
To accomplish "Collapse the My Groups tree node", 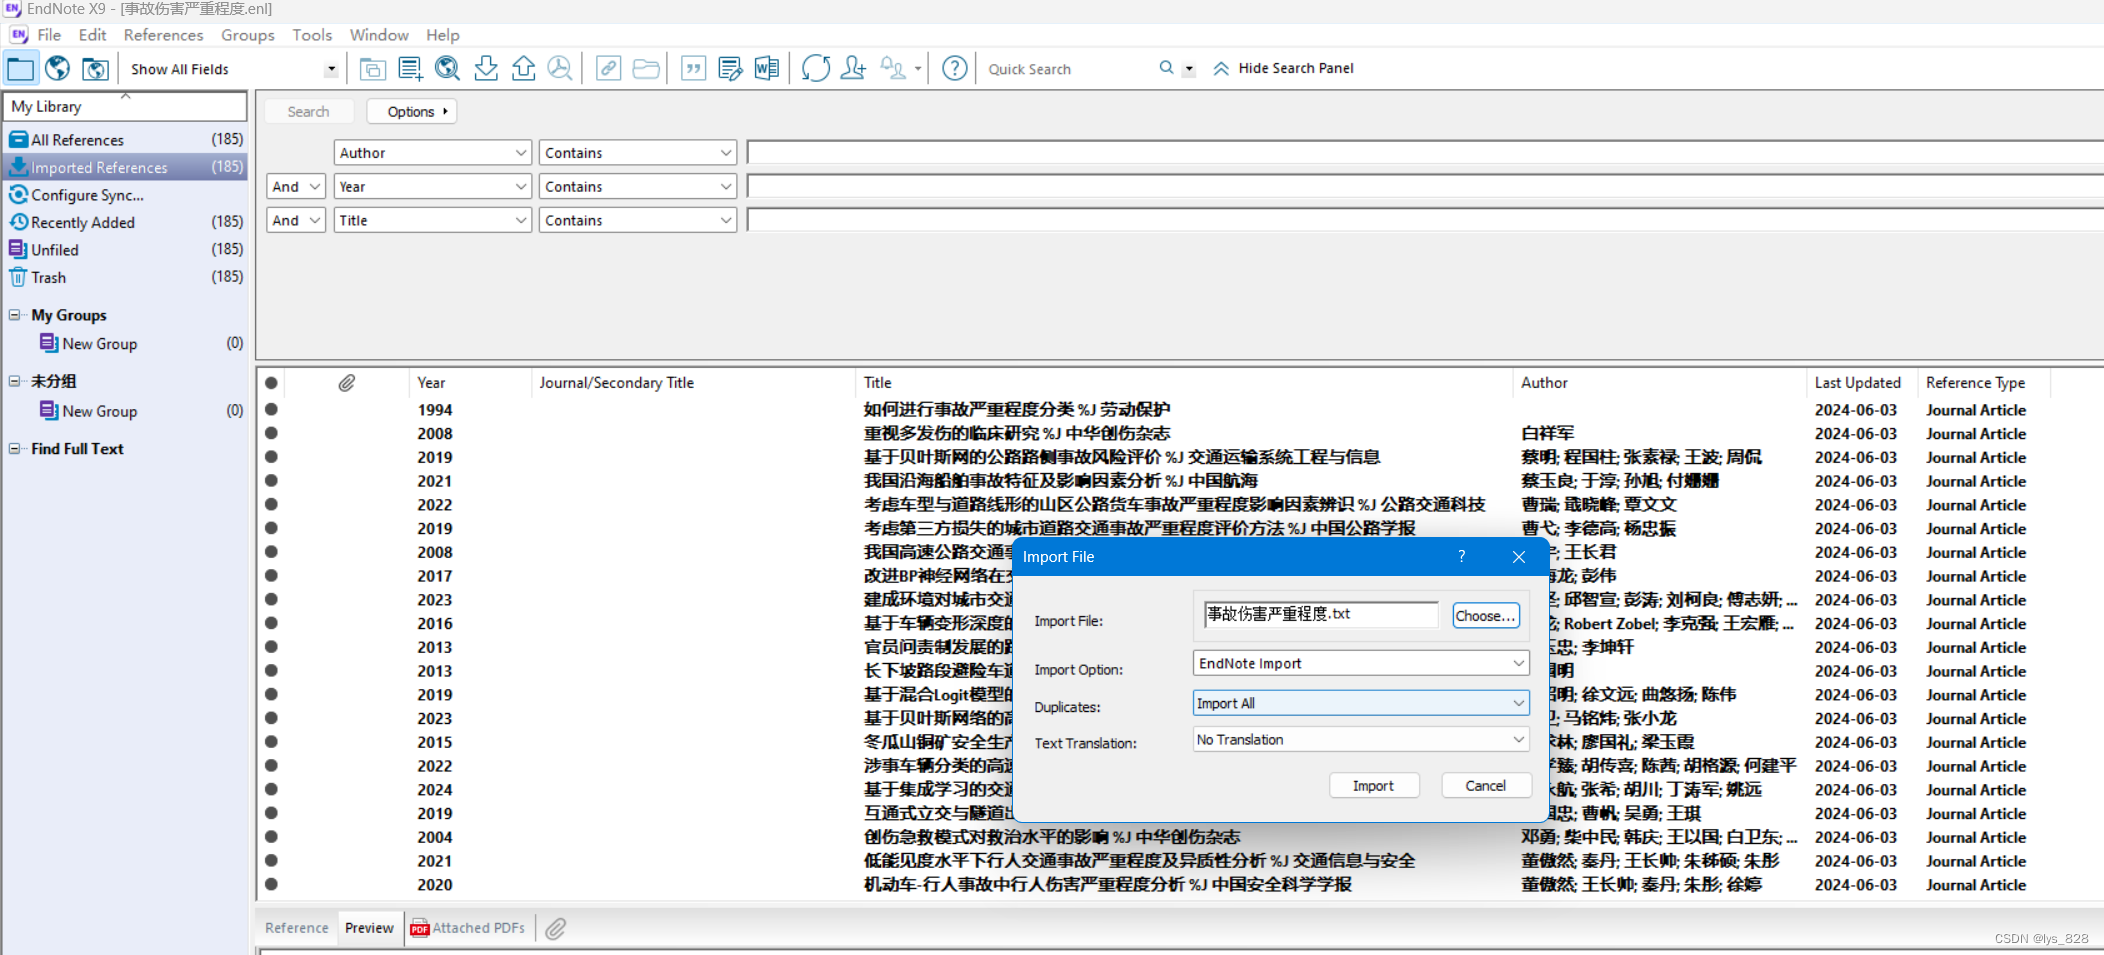I will pos(15,315).
